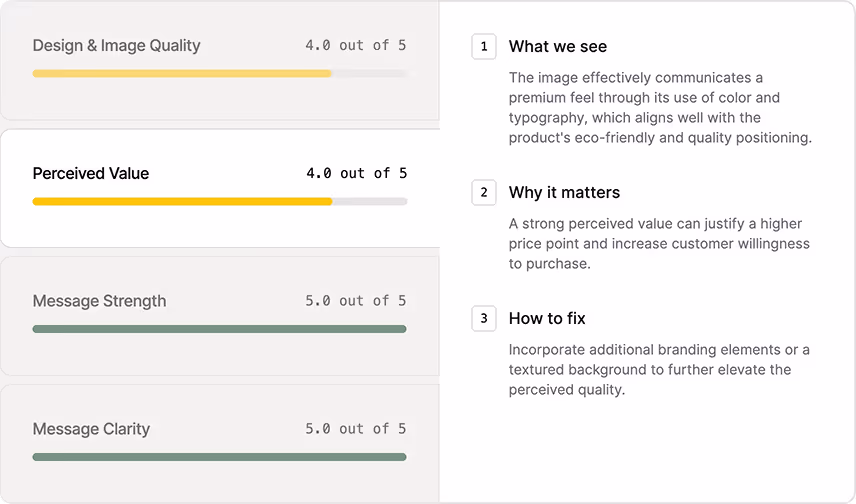Open the Message Strength card
This screenshot has width=856, height=504.
(x=219, y=315)
